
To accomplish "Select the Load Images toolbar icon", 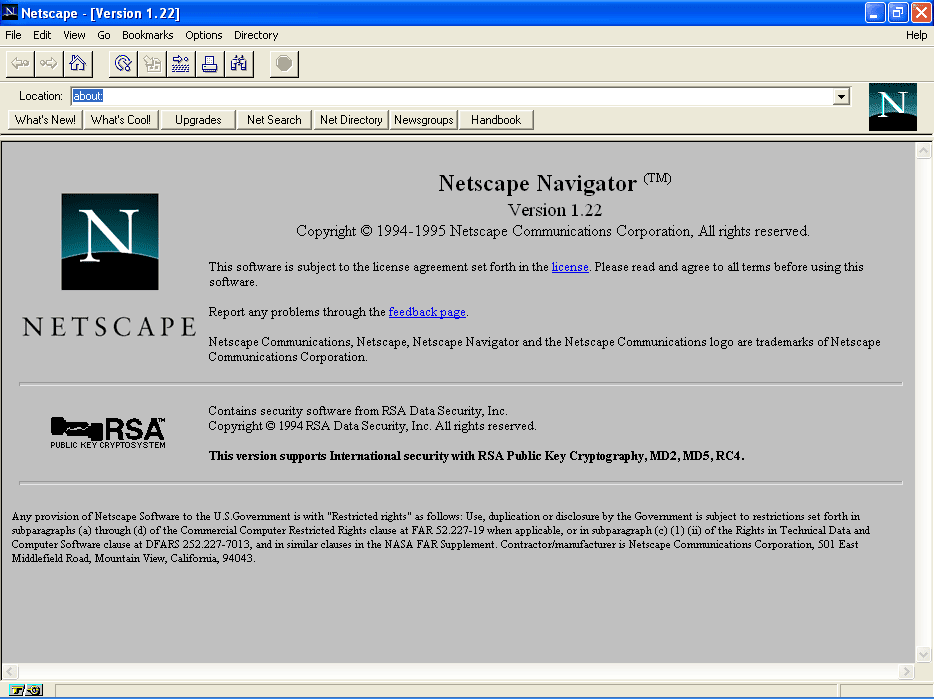I will click(151, 63).
